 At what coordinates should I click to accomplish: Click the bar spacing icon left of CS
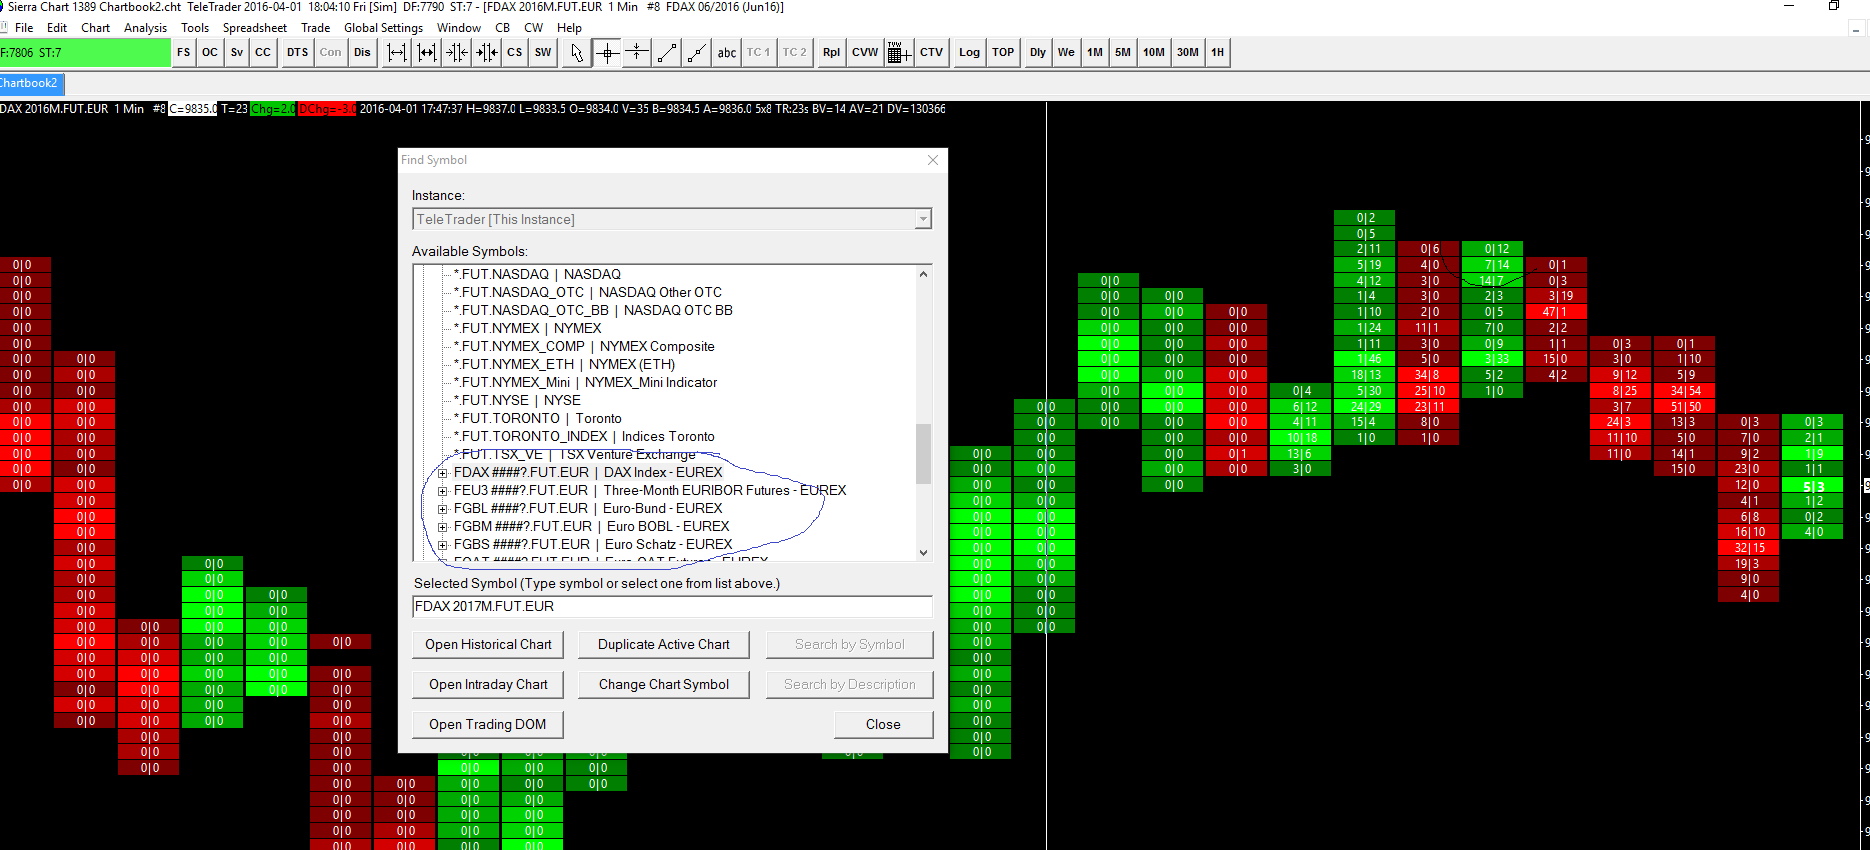click(487, 53)
